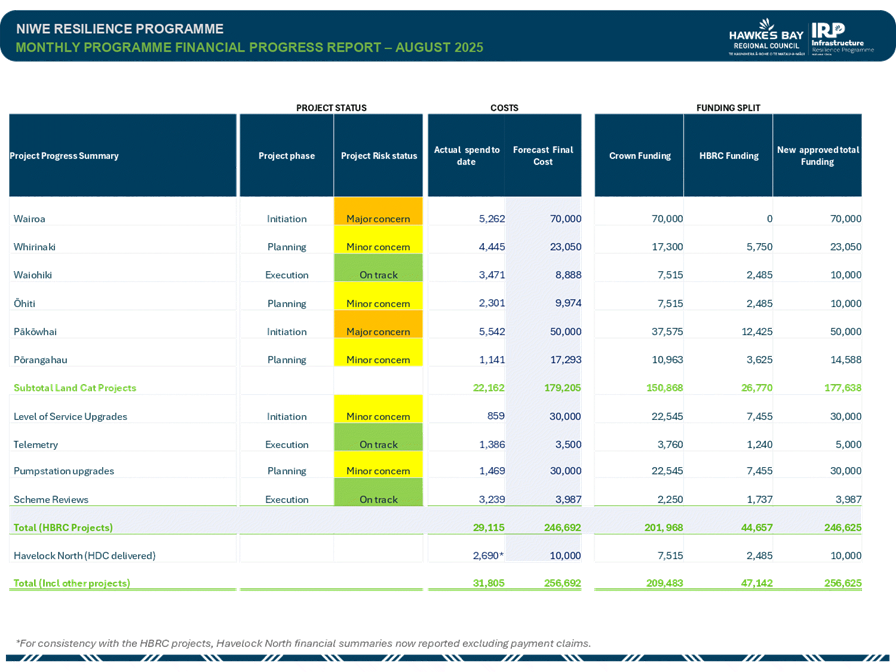Select the 44,657 HBRC Funding total
The height and width of the screenshot is (672, 896).
pos(748,526)
